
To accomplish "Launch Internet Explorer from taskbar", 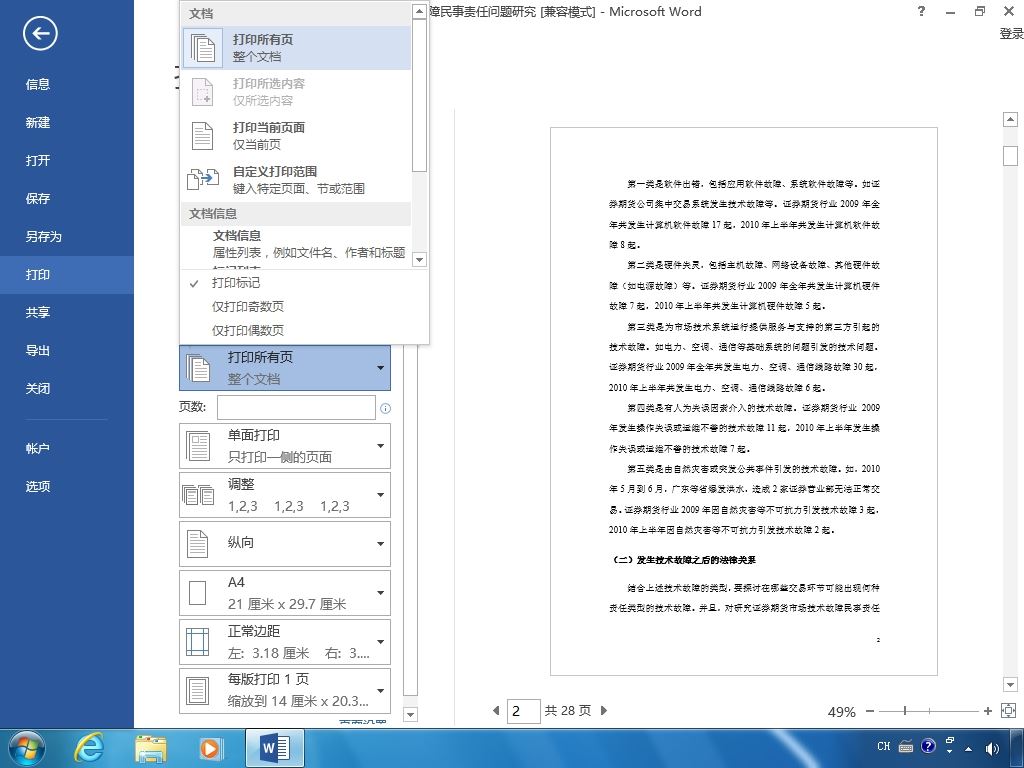I will [x=89, y=748].
